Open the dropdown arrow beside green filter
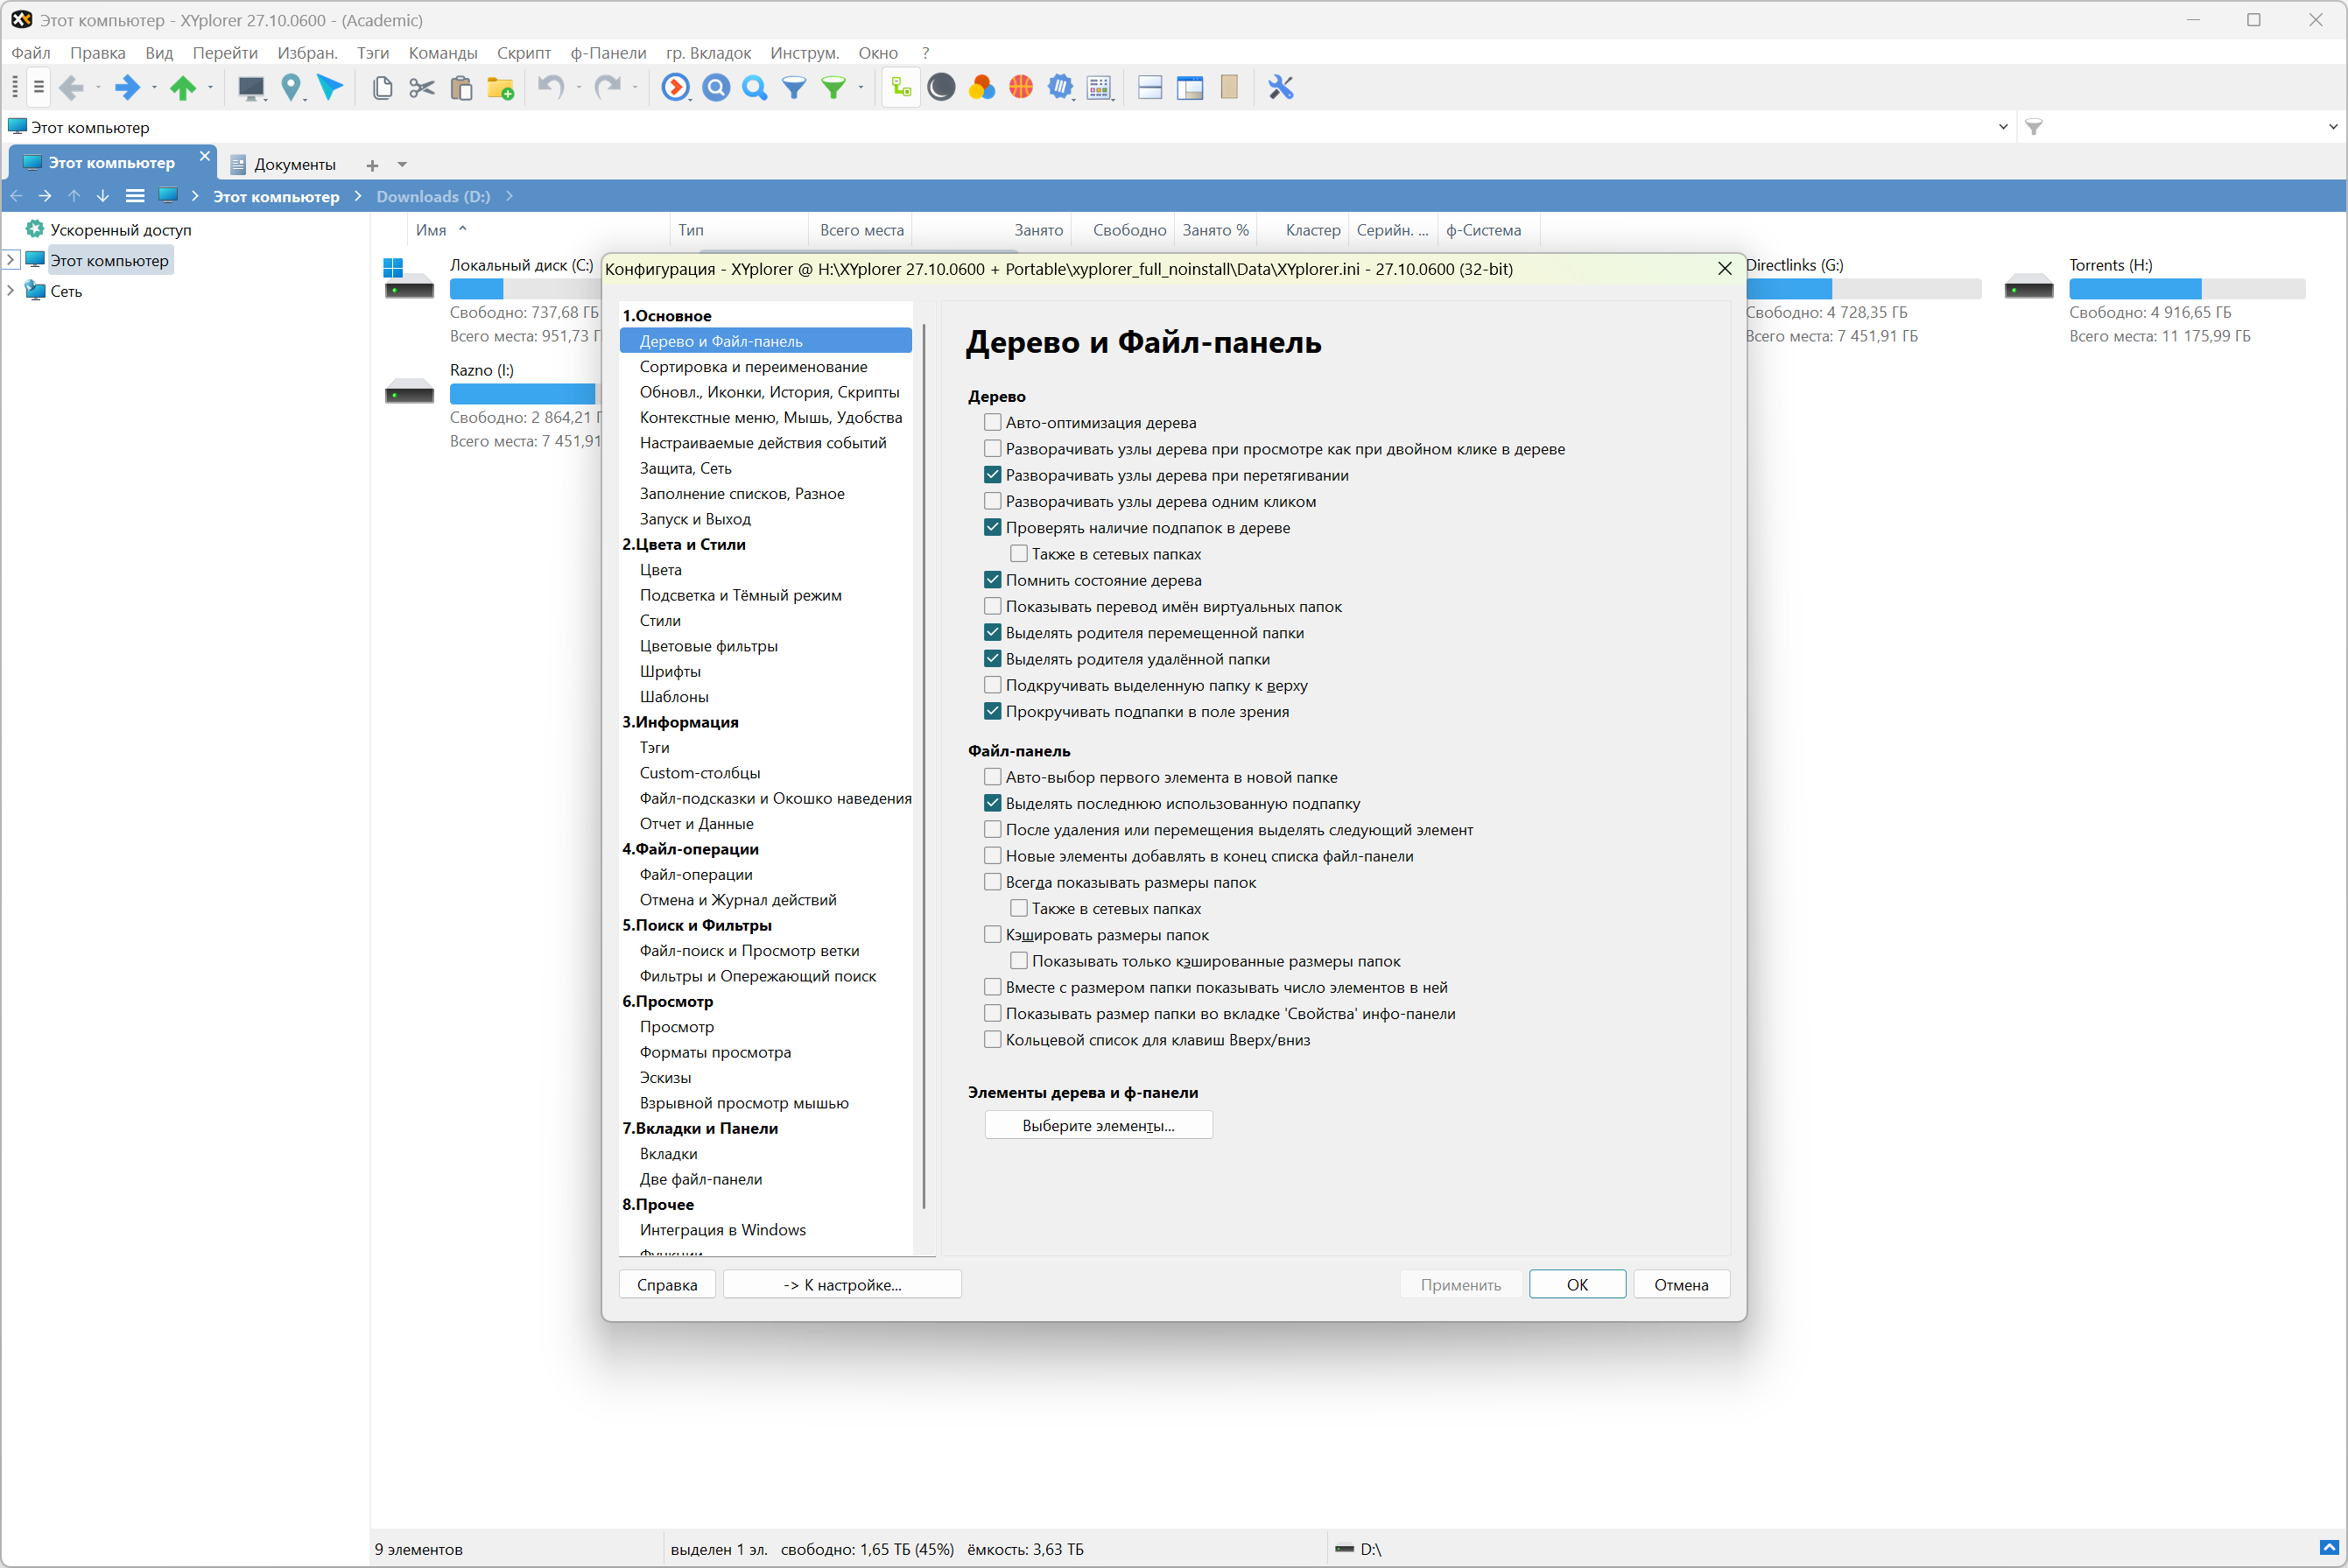 (861, 88)
